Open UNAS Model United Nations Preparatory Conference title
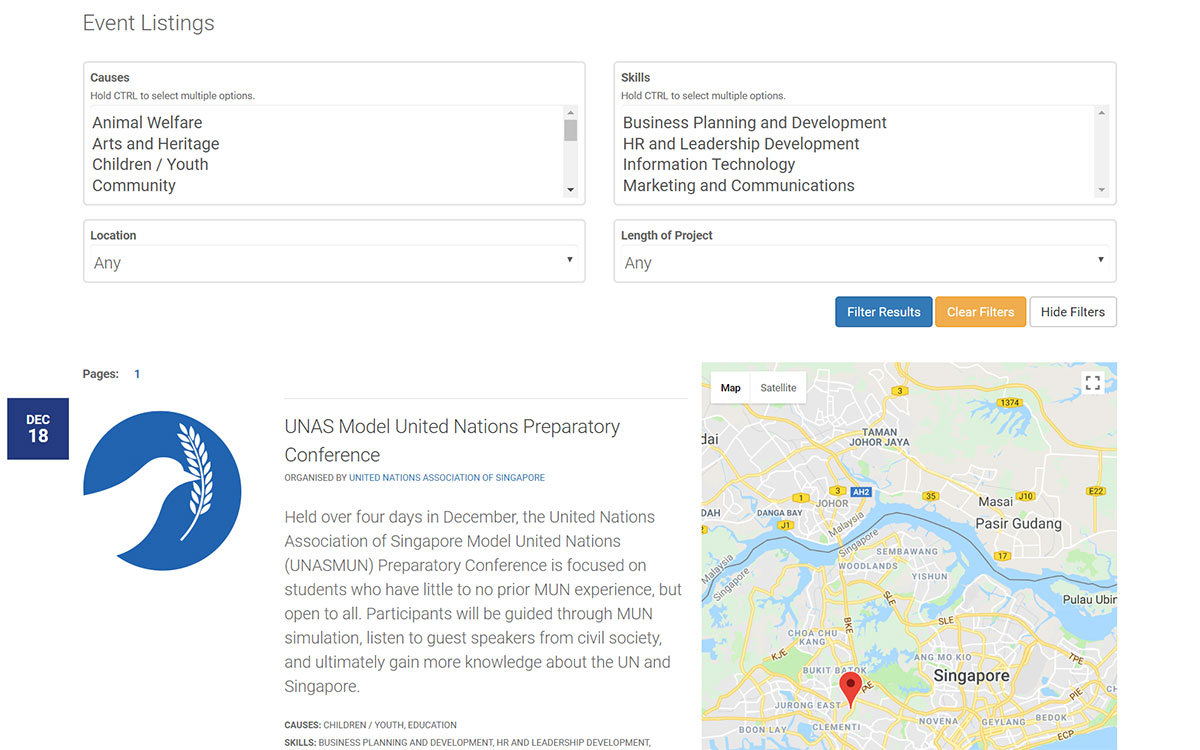Screen dimensions: 1200x750 [452, 440]
